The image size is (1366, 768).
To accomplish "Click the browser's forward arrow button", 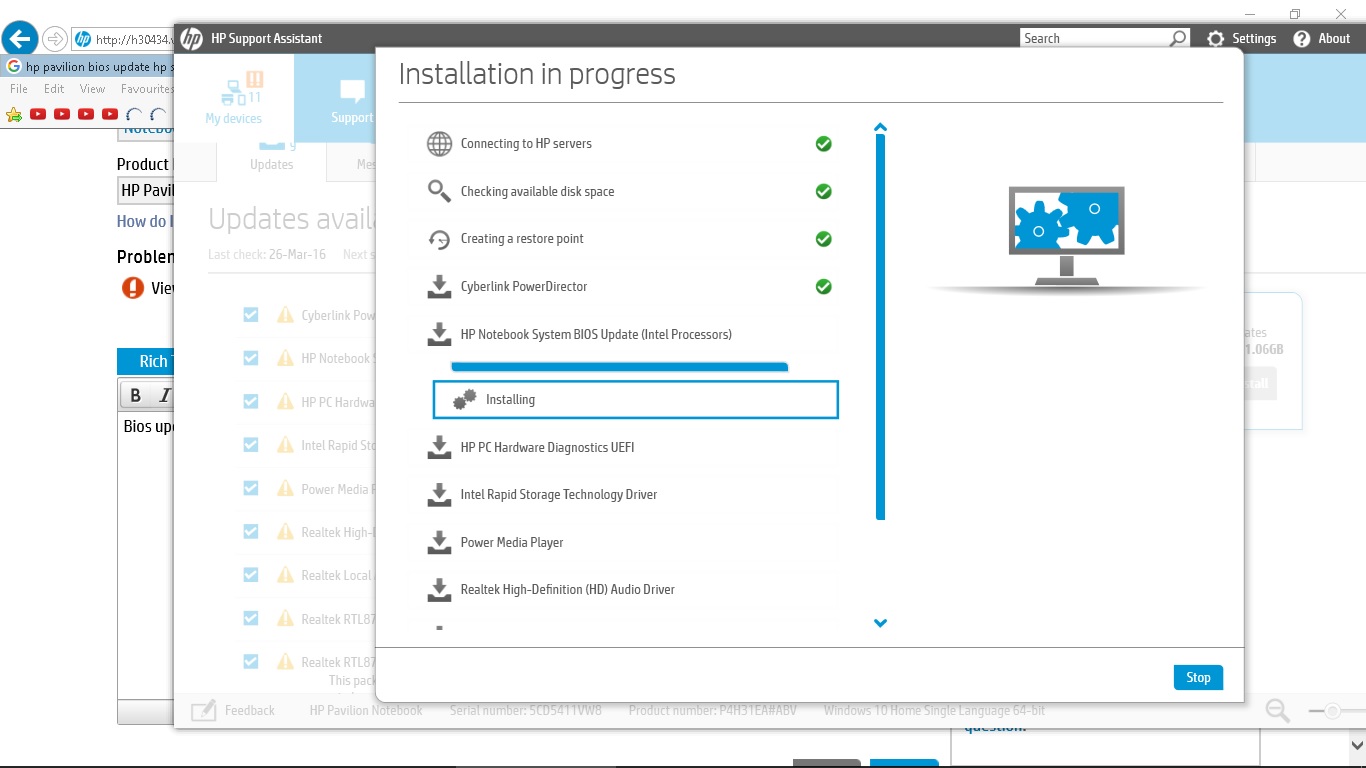I will [x=55, y=39].
